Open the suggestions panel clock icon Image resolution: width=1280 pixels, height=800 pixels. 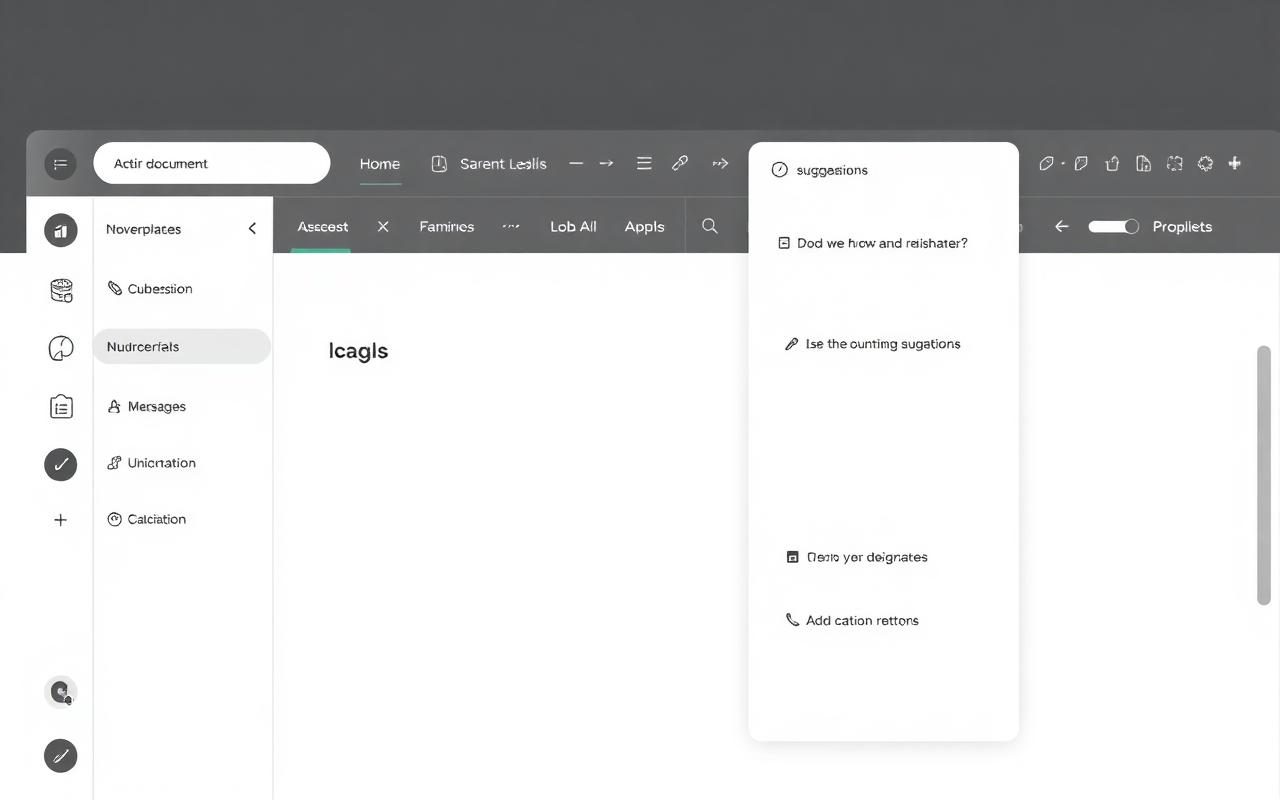coord(779,170)
